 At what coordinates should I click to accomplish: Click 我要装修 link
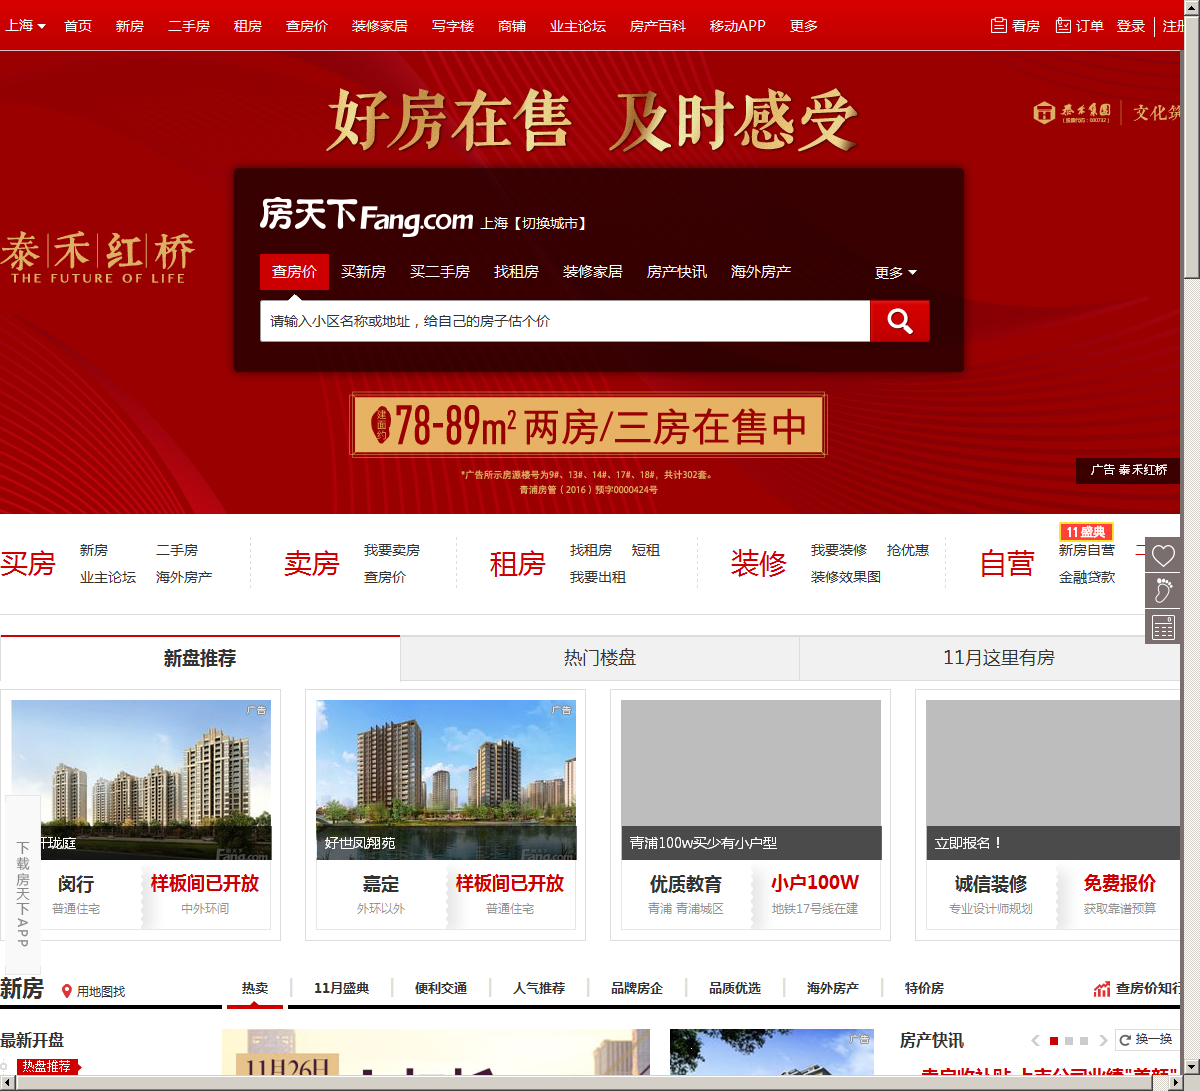pos(839,550)
